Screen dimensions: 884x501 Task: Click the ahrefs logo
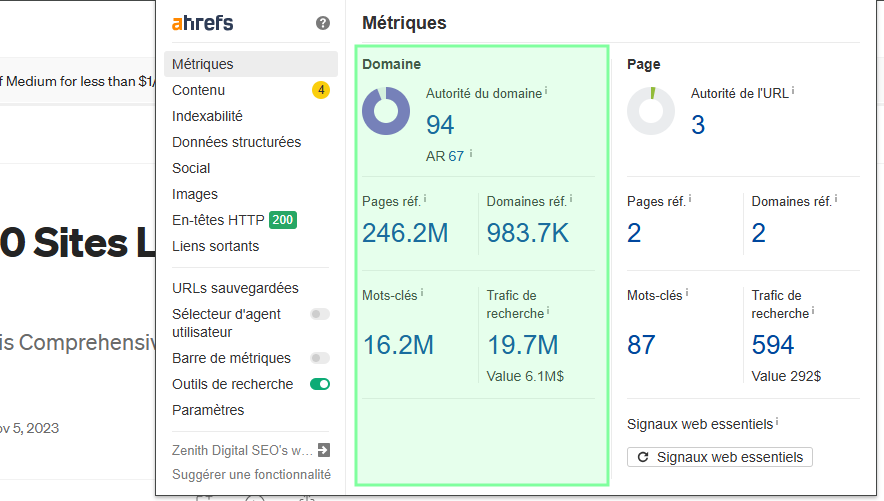(202, 23)
